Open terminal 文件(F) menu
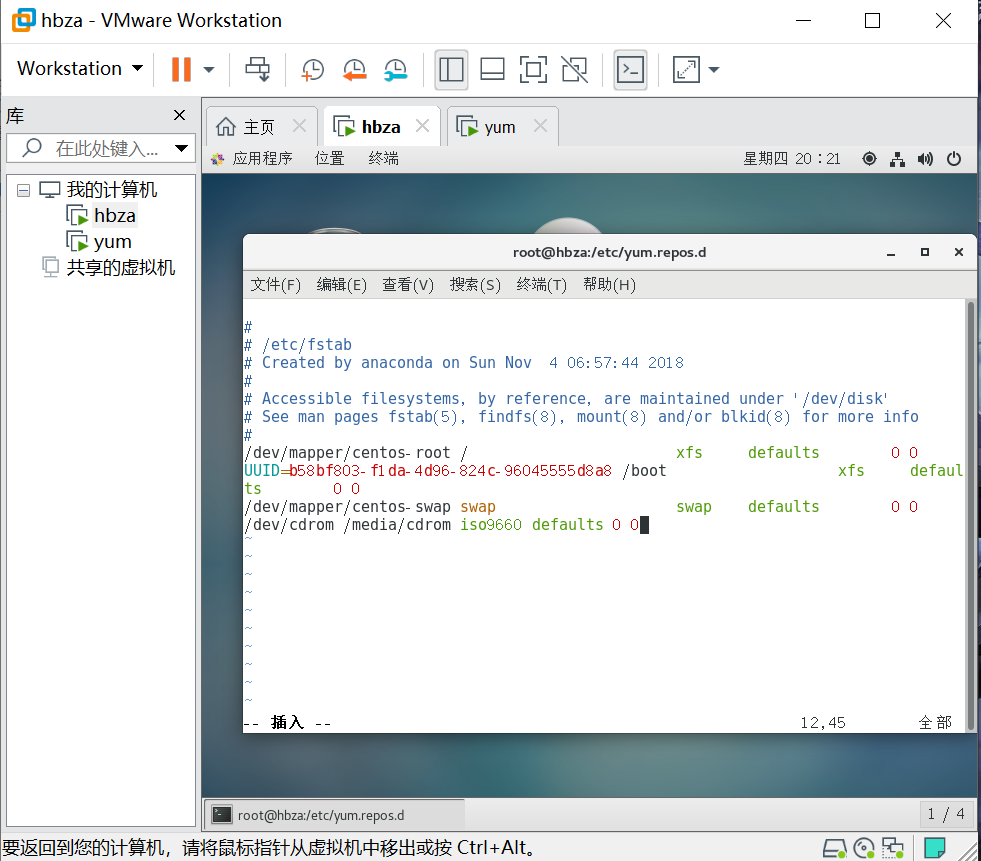981x861 pixels. pos(275,285)
